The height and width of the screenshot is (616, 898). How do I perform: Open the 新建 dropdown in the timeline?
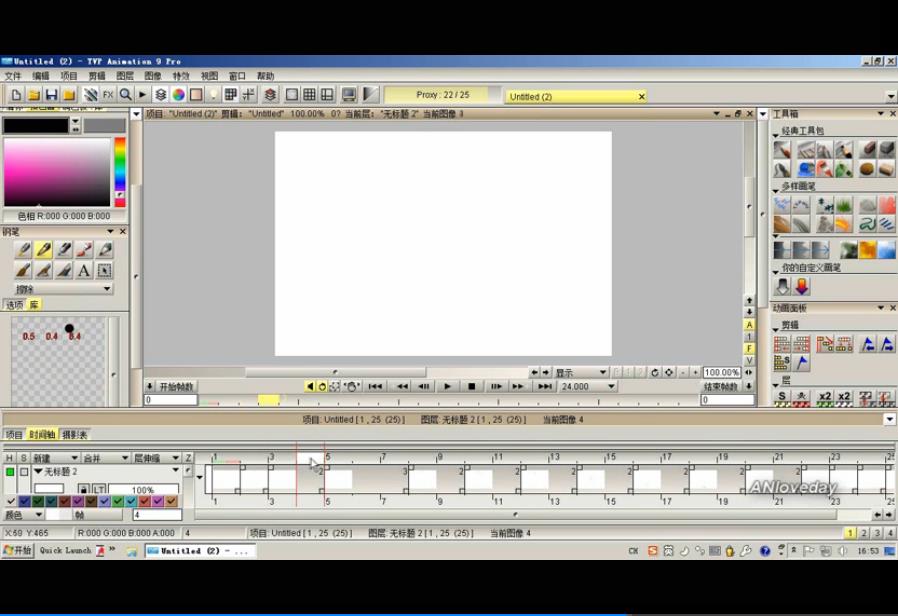(x=55, y=457)
